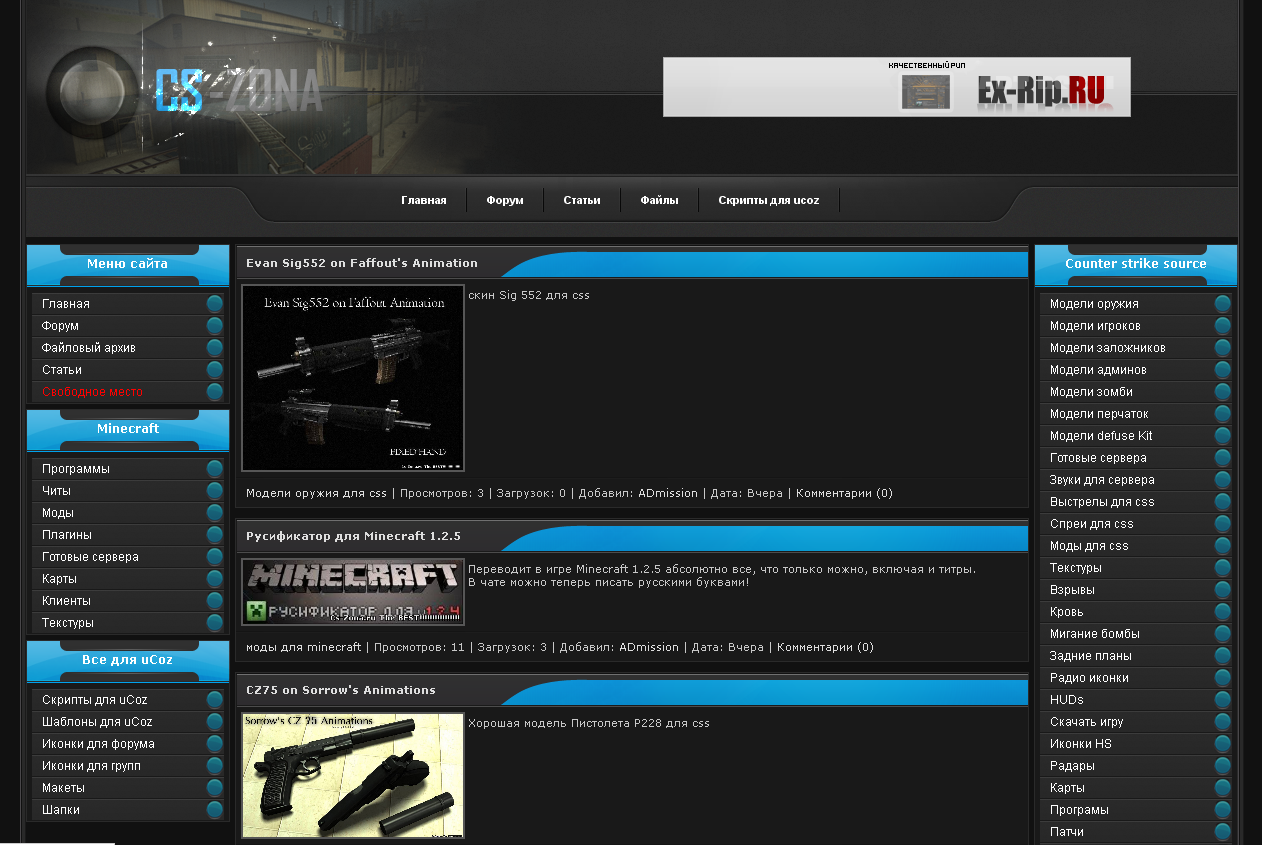
Task: Open Модели перчаток in the right sidebar
Action: coord(1099,414)
